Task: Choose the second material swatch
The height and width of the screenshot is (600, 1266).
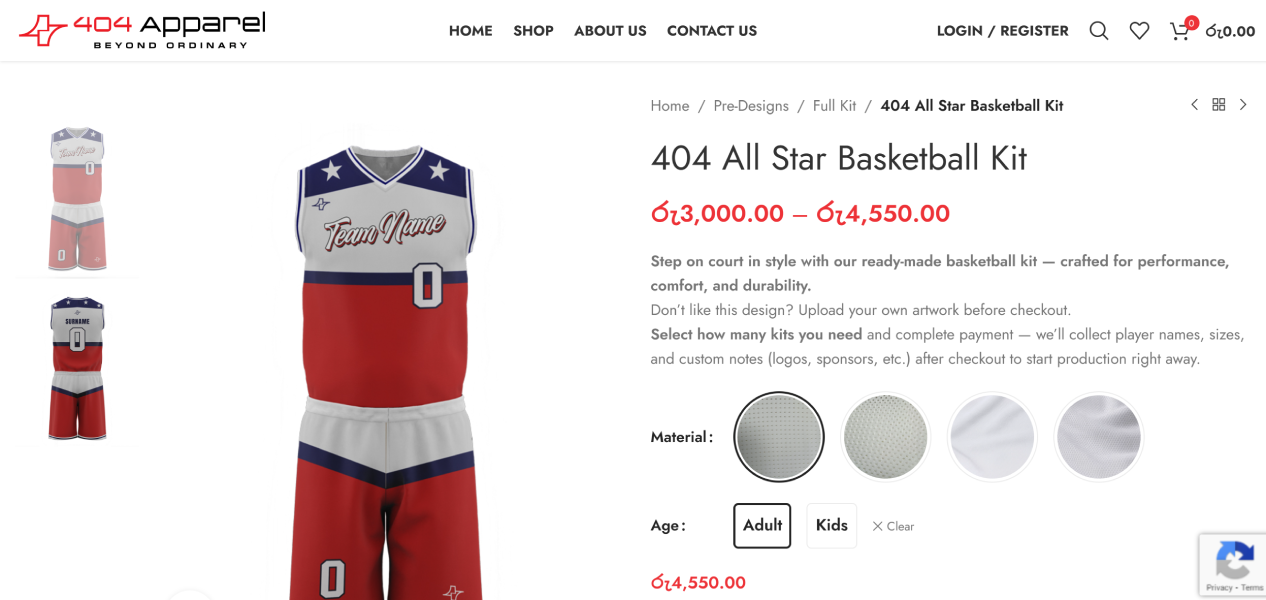Action: point(885,437)
